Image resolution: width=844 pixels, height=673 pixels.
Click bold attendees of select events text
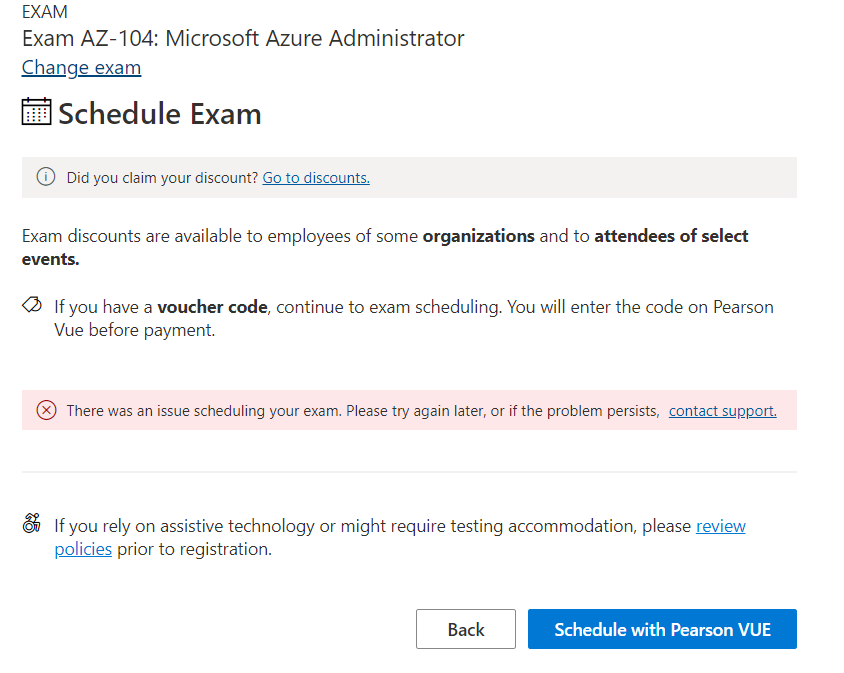[x=671, y=237]
